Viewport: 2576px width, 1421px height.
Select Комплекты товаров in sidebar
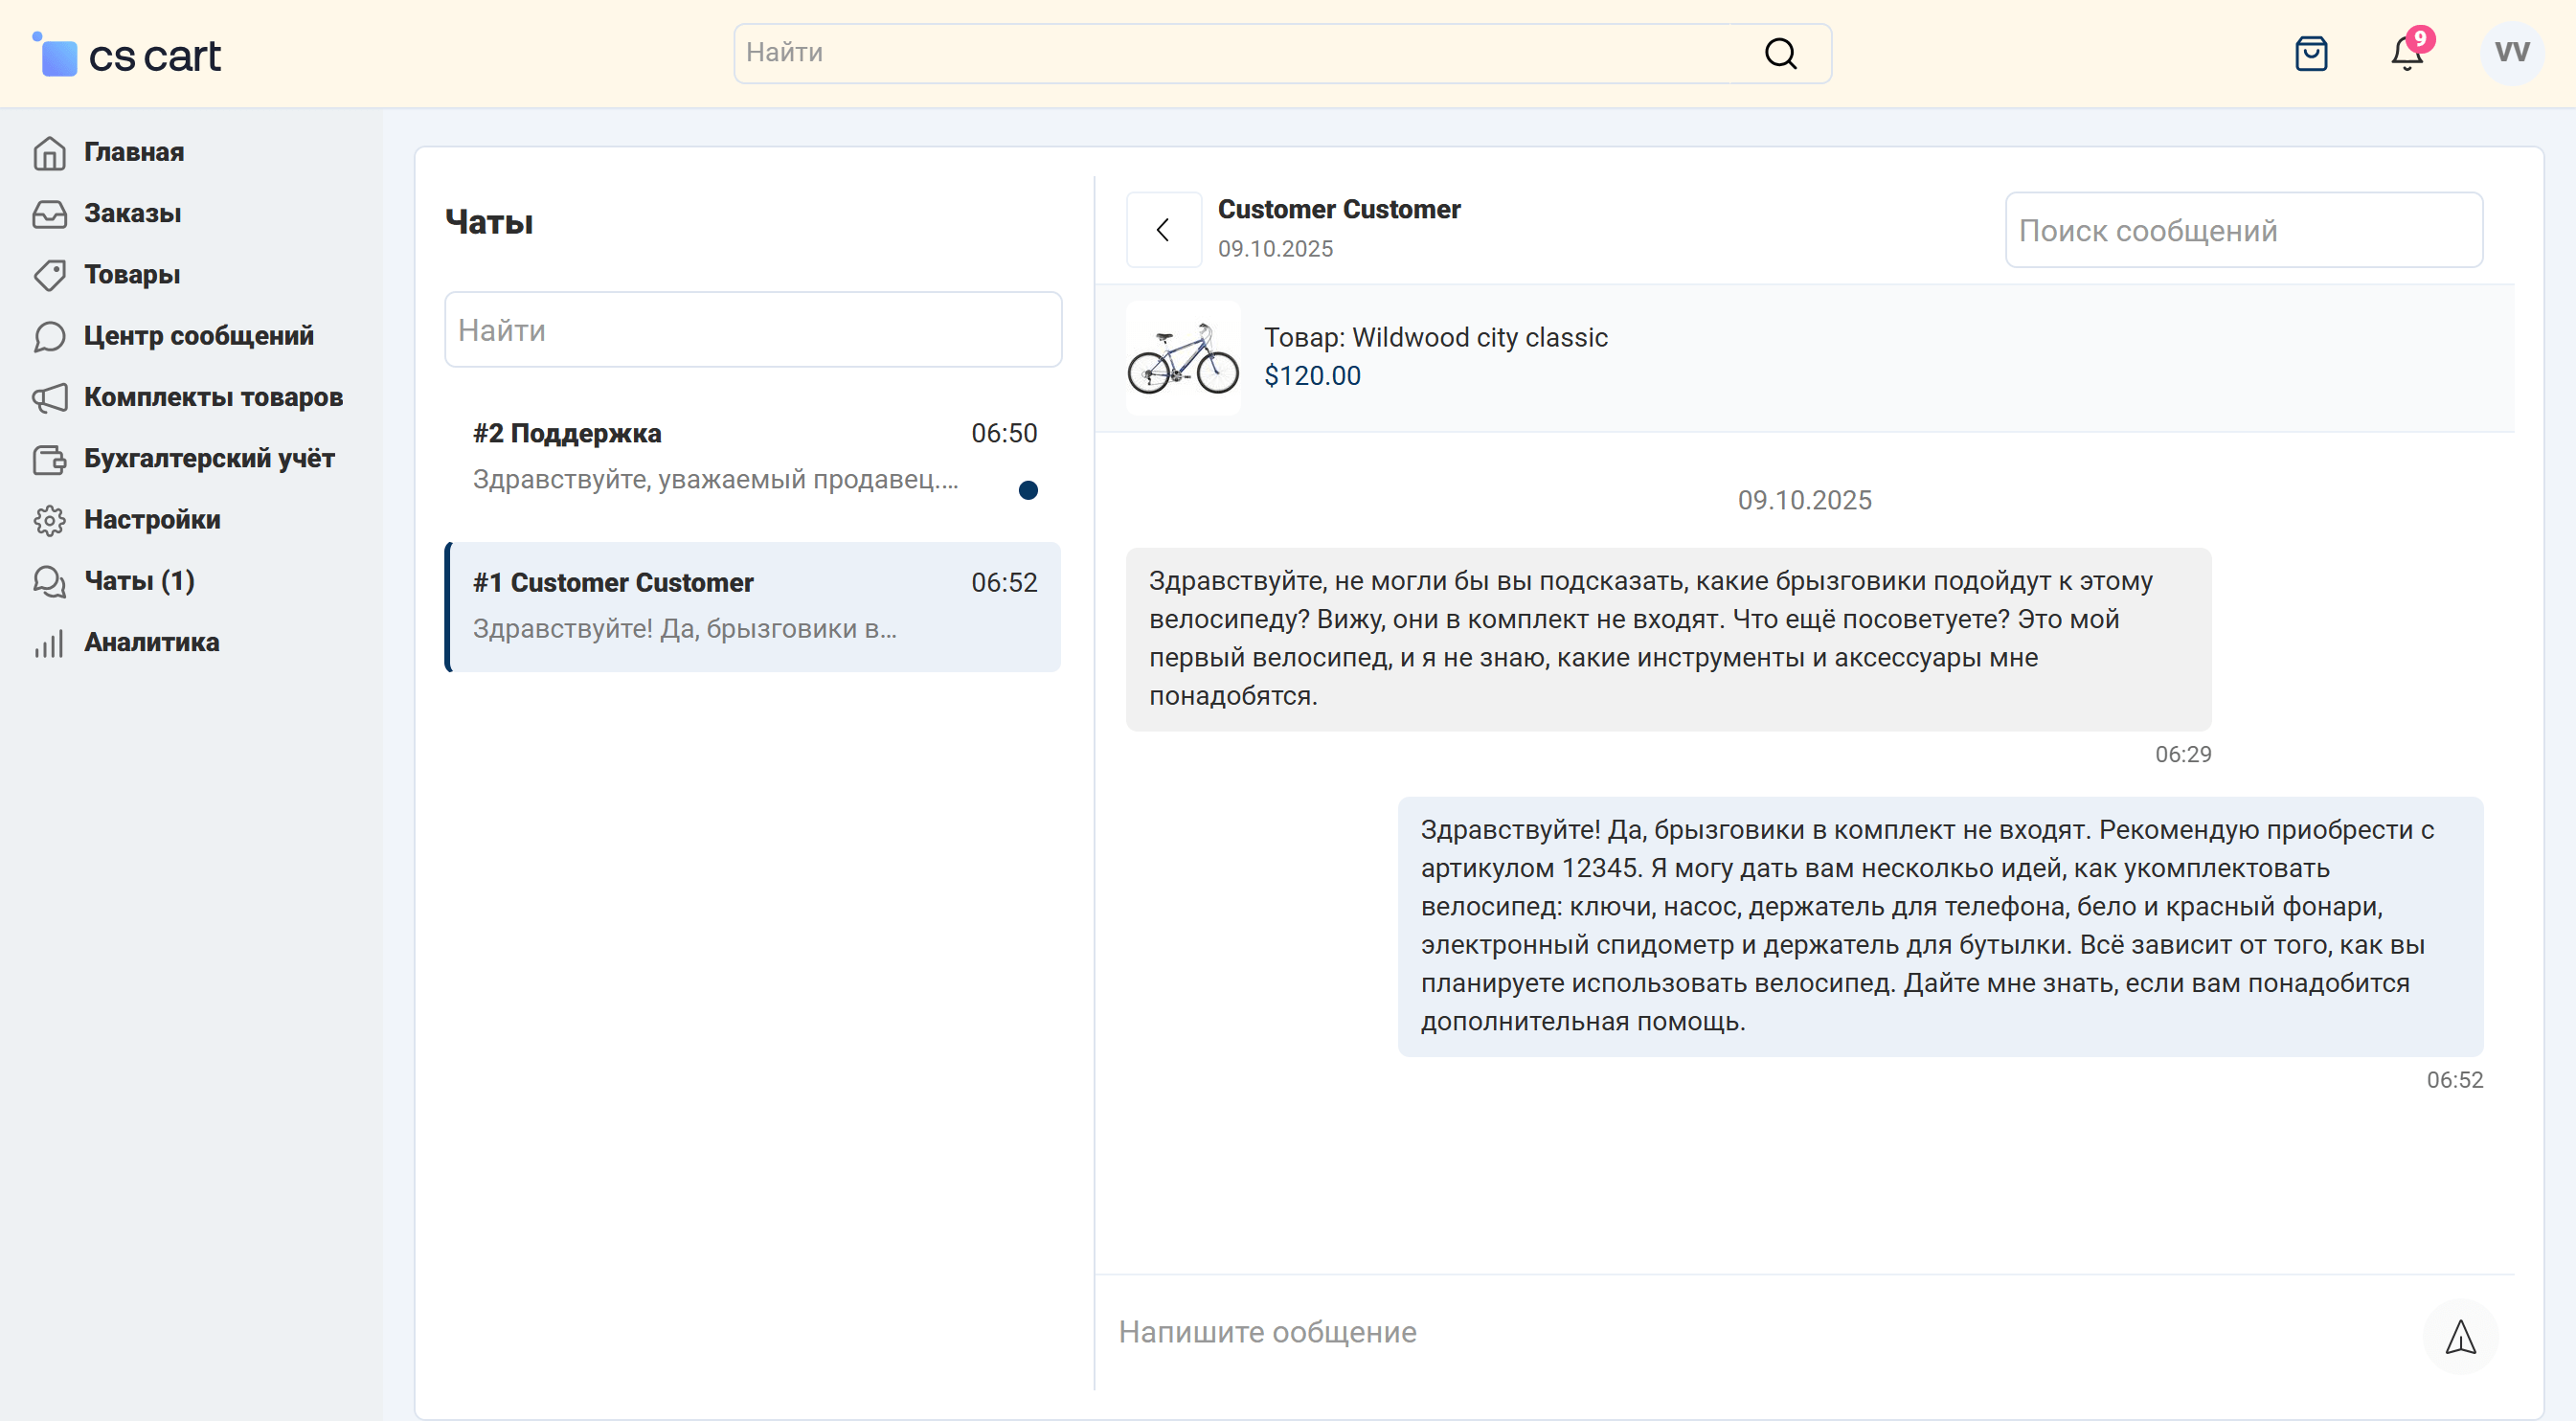[213, 397]
